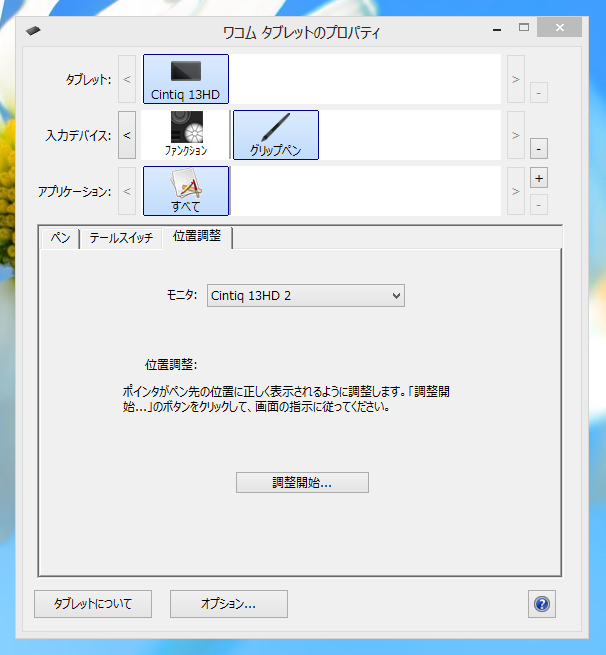Add an application with the plus button
The height and width of the screenshot is (655, 606).
coord(539,178)
